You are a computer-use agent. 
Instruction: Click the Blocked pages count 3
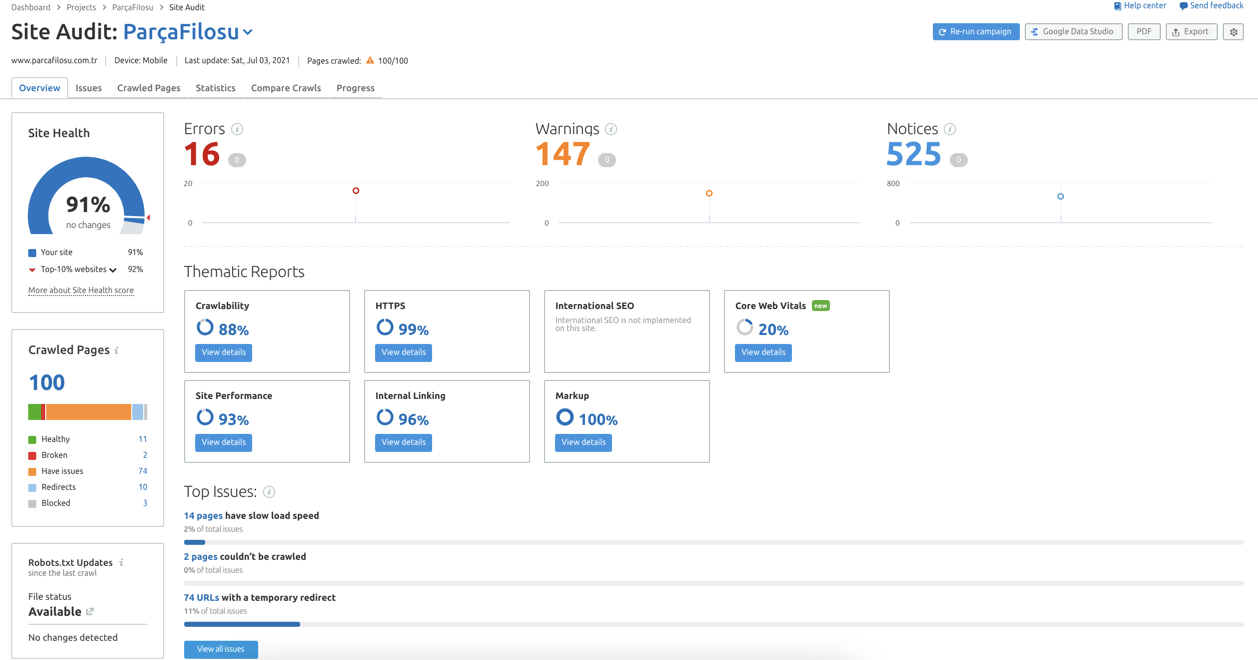point(145,503)
